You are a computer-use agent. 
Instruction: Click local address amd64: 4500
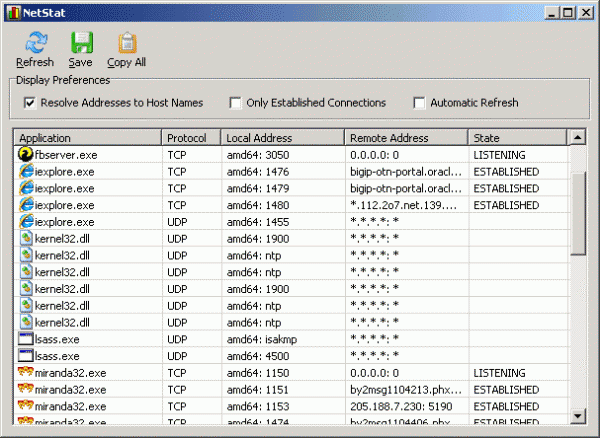pos(258,356)
